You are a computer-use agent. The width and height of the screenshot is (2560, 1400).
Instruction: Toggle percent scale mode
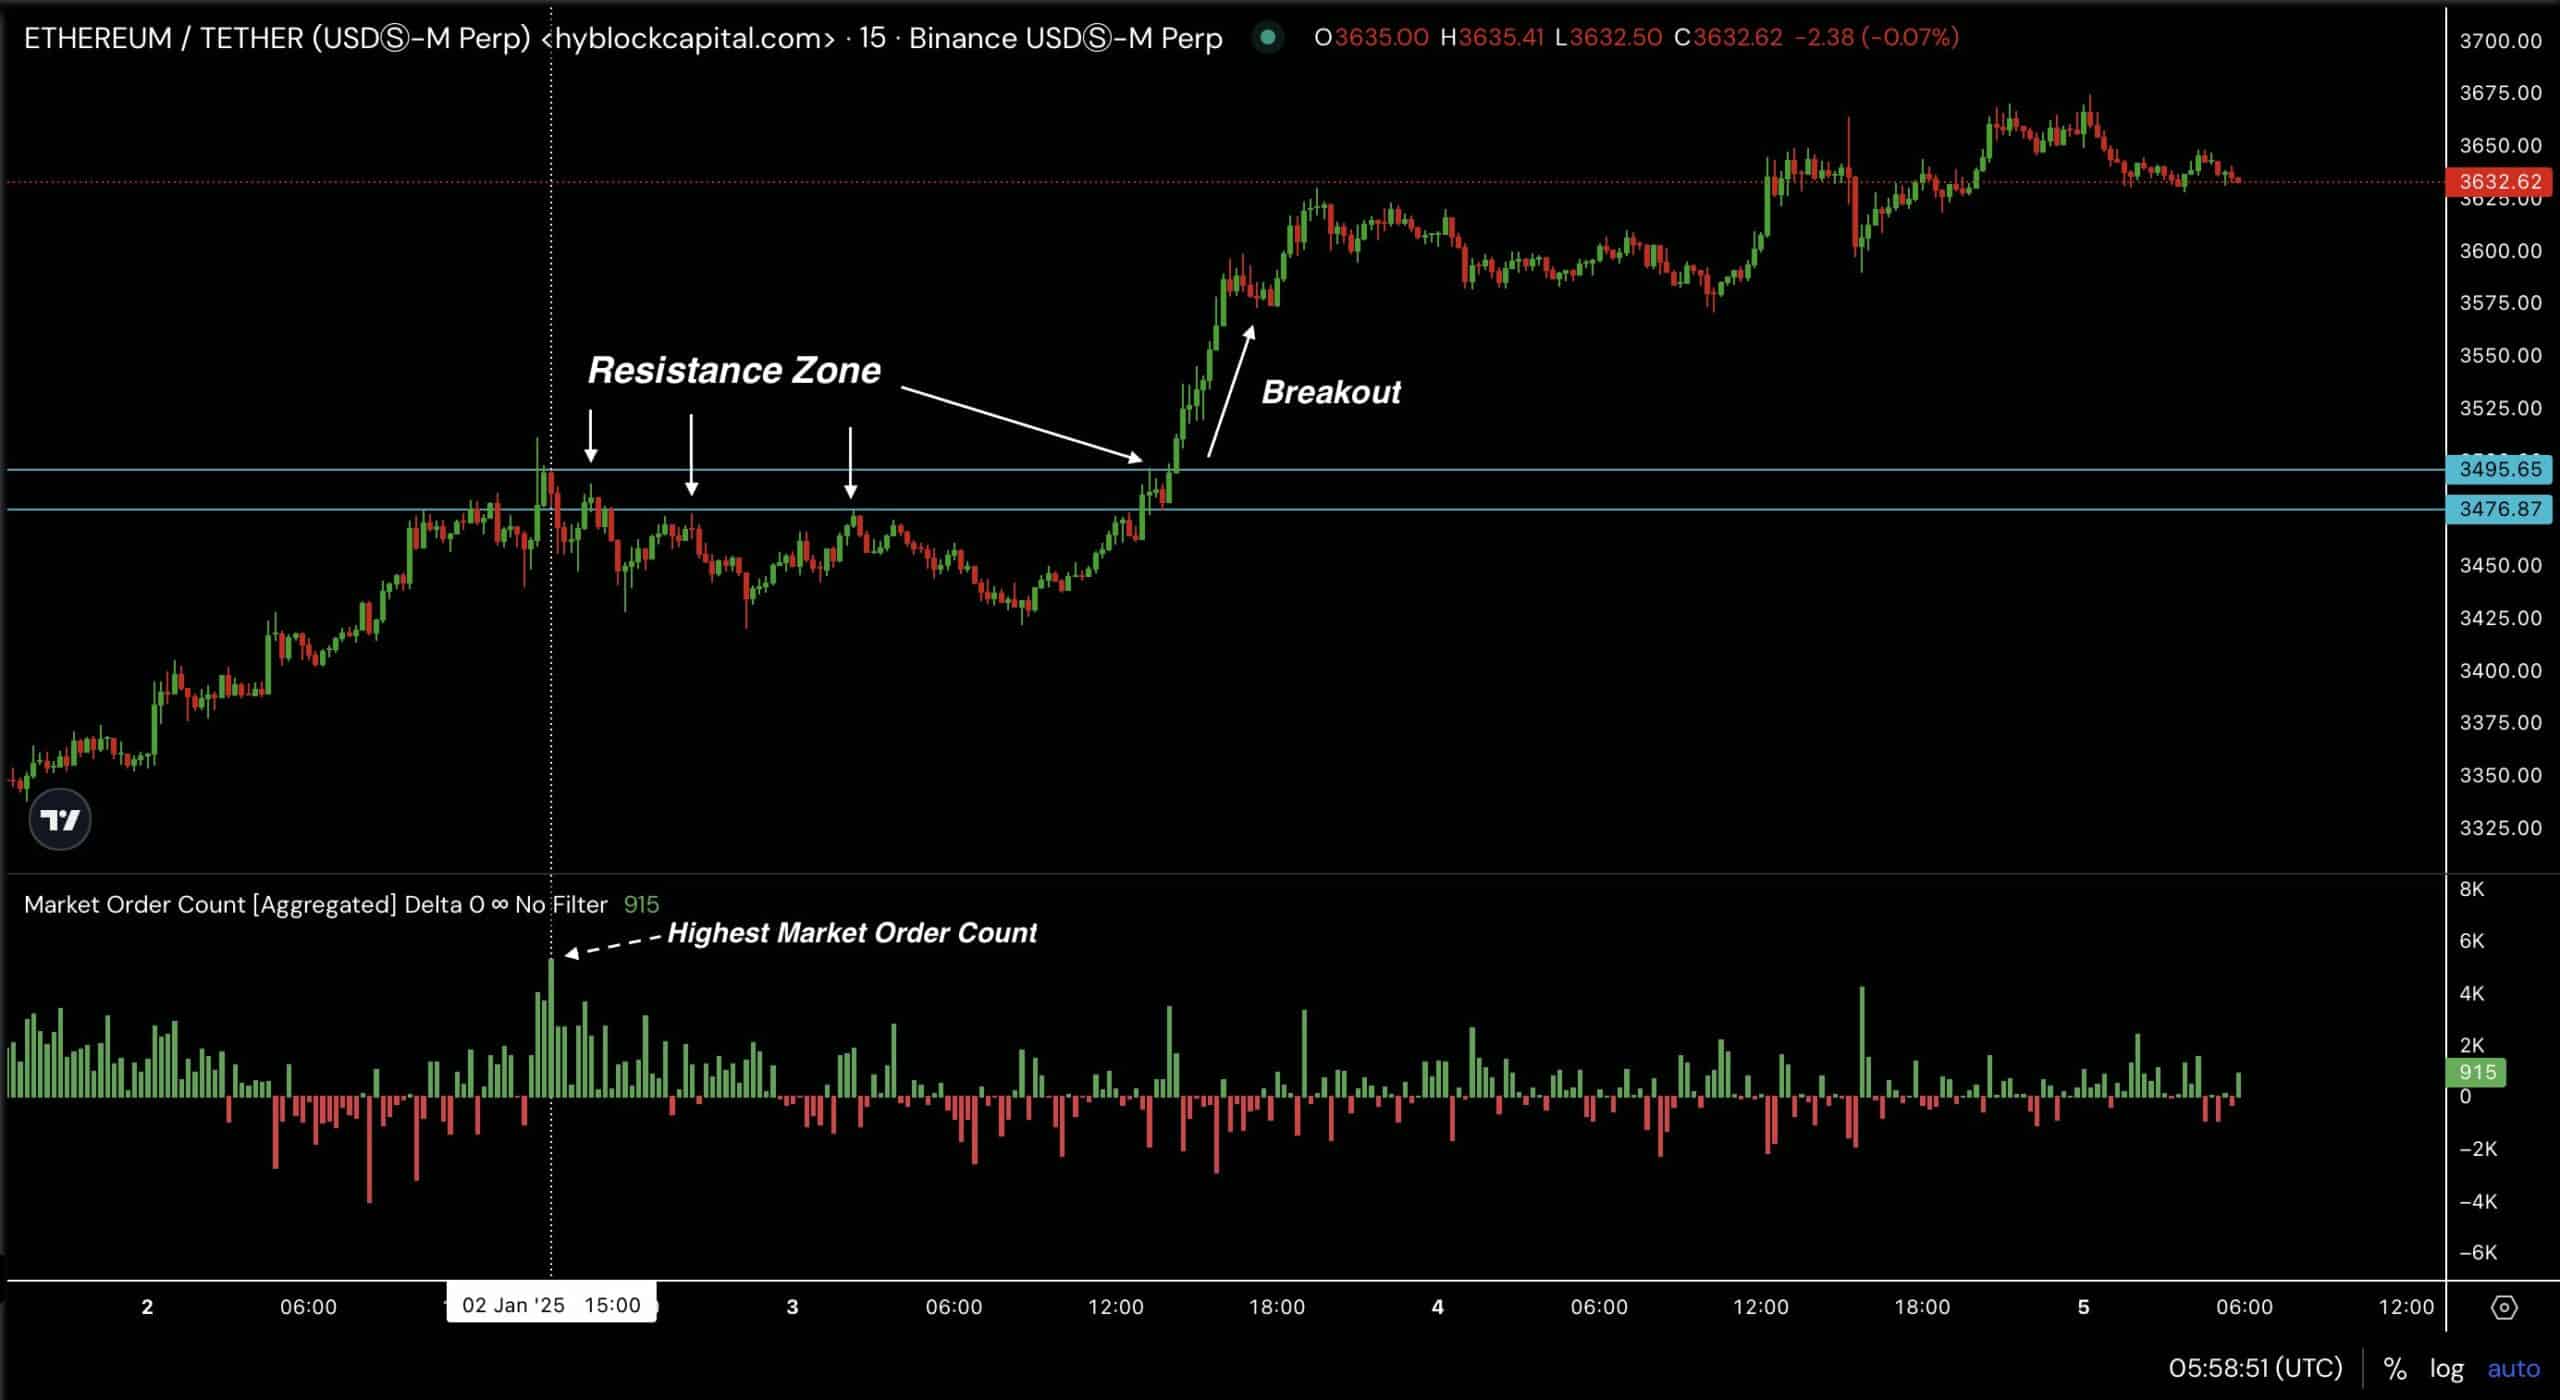(2394, 1368)
